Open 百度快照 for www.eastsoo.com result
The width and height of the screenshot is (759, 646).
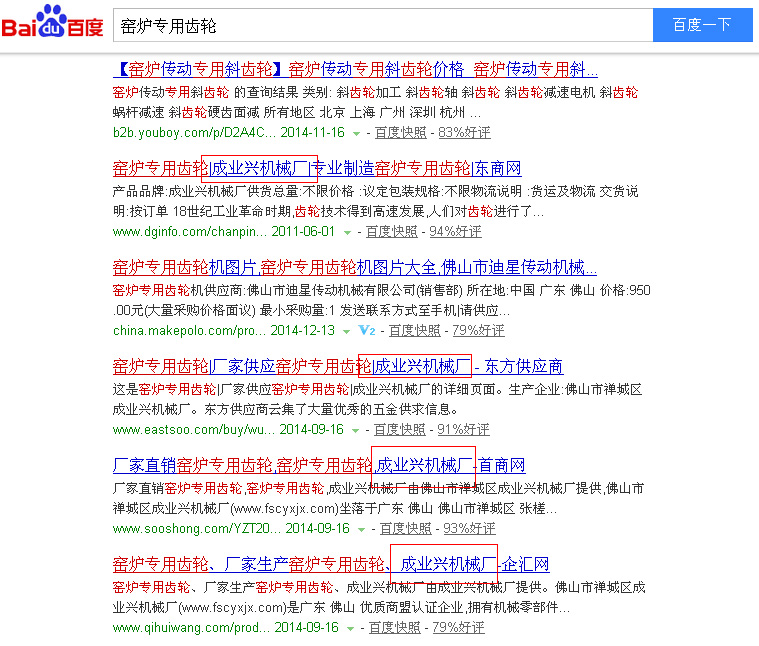click(399, 430)
